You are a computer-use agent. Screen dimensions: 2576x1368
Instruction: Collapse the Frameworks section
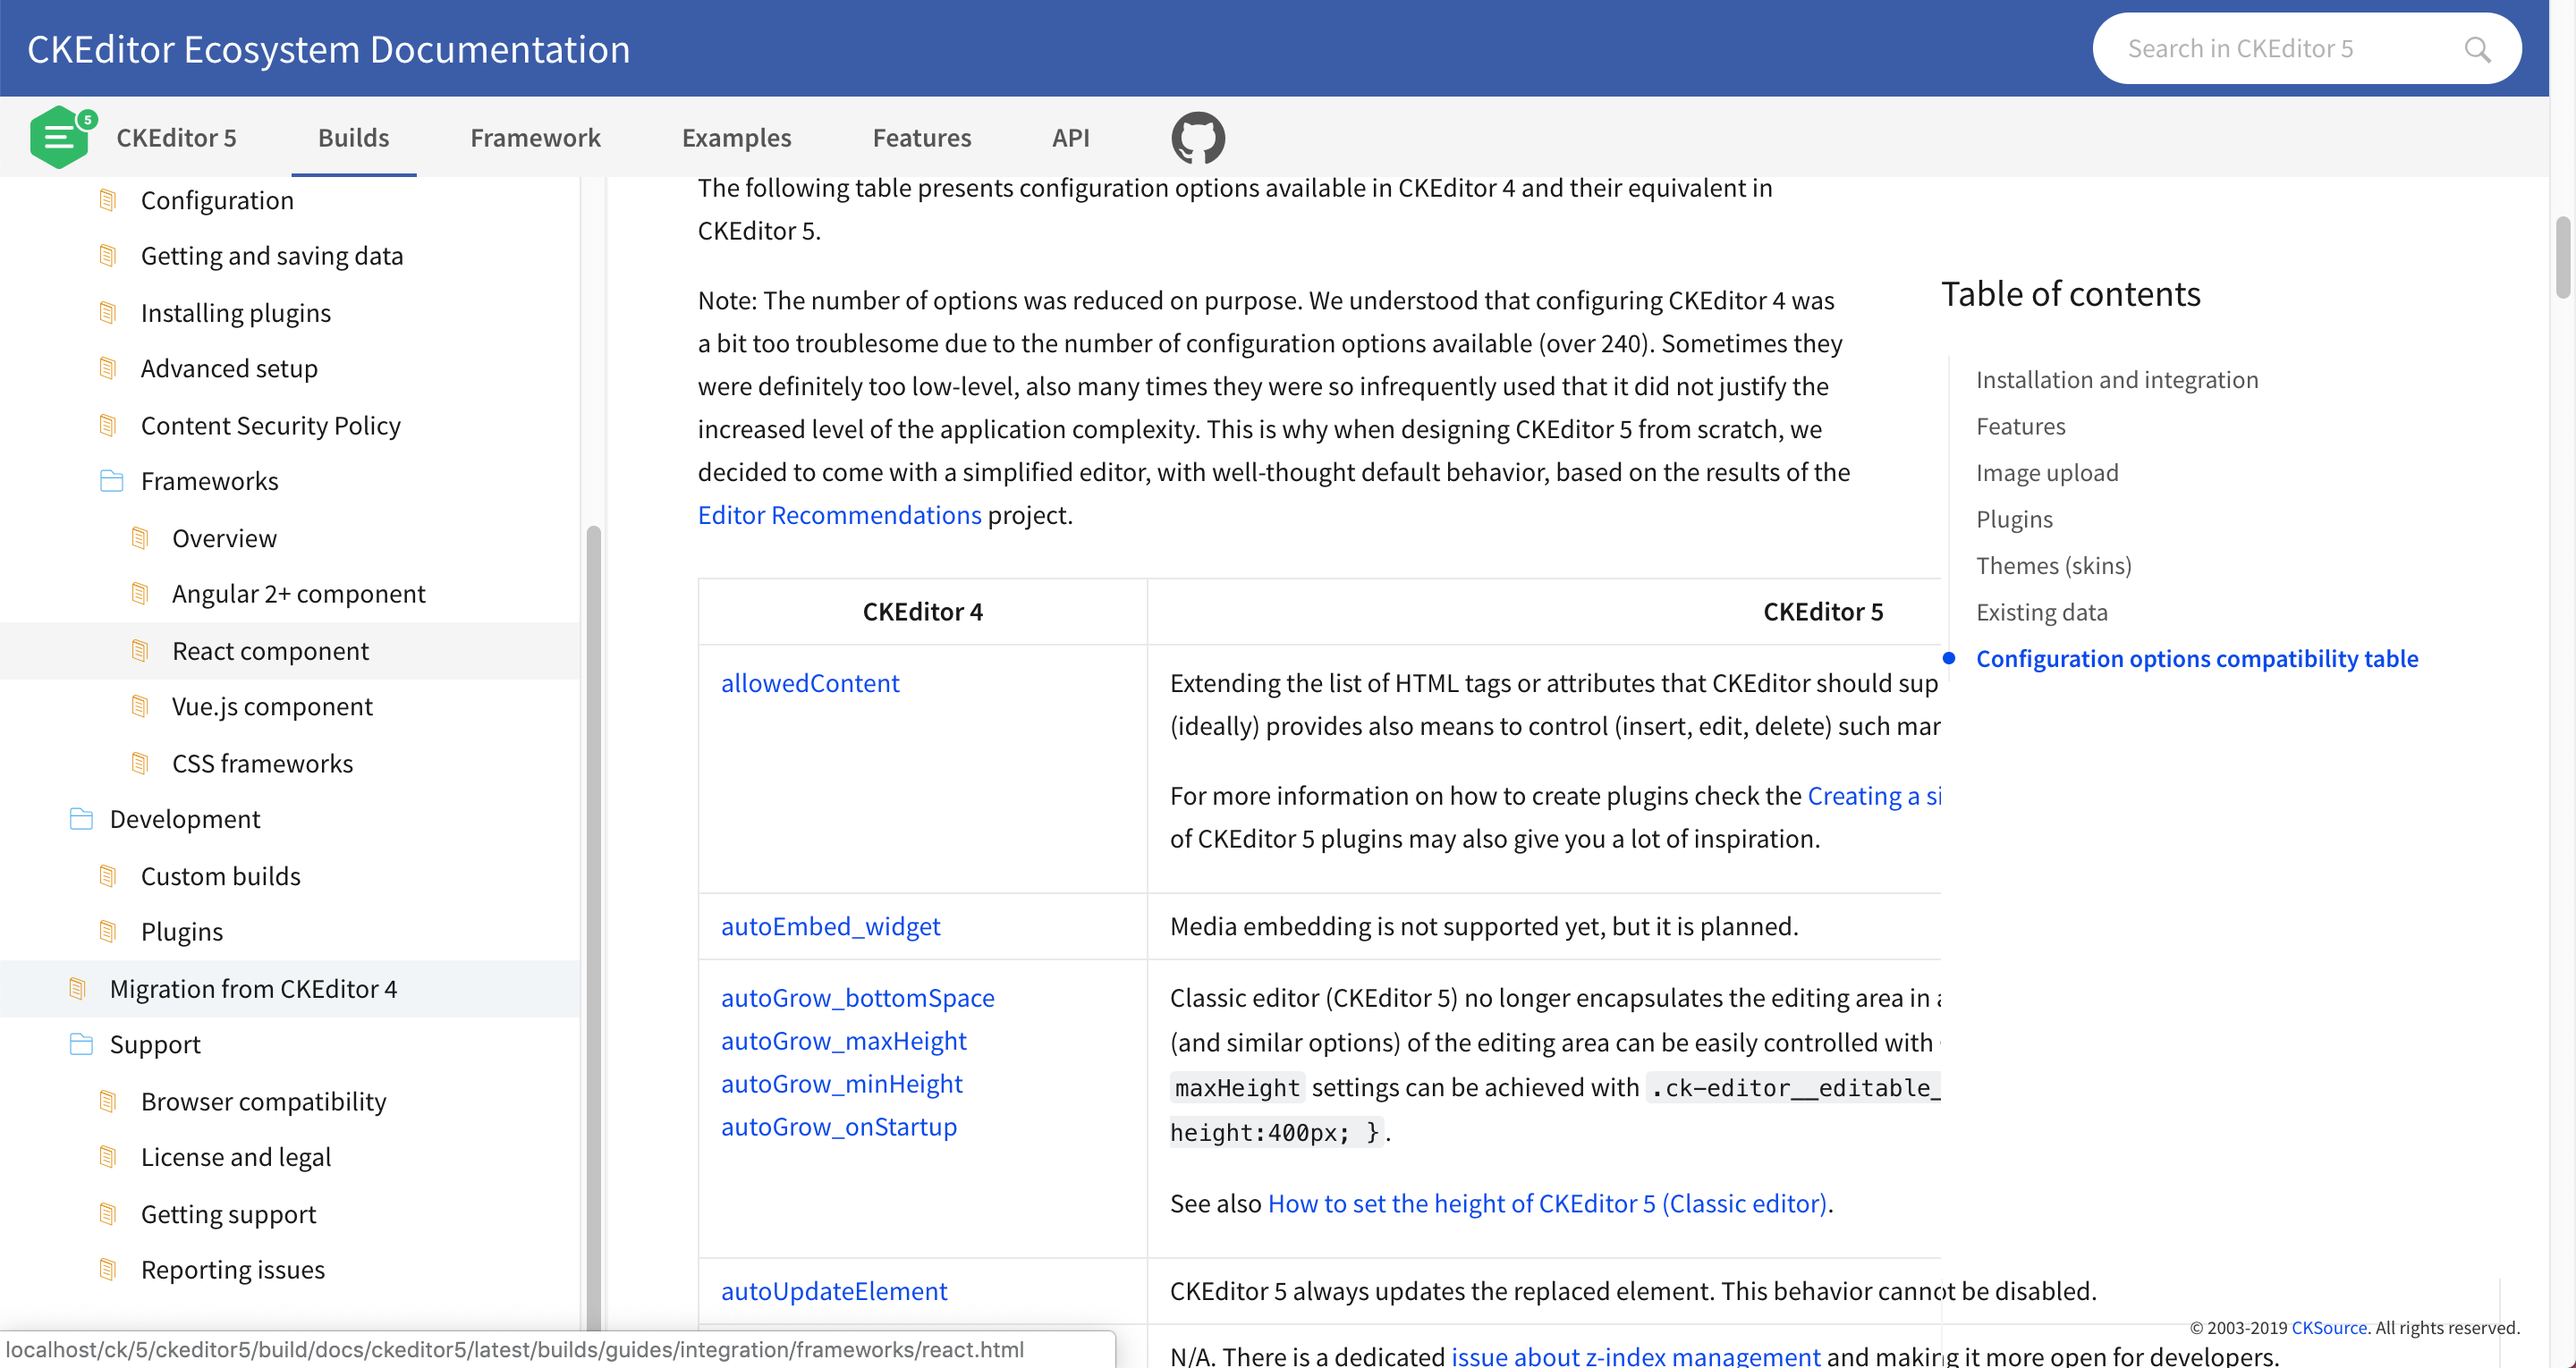[x=209, y=480]
